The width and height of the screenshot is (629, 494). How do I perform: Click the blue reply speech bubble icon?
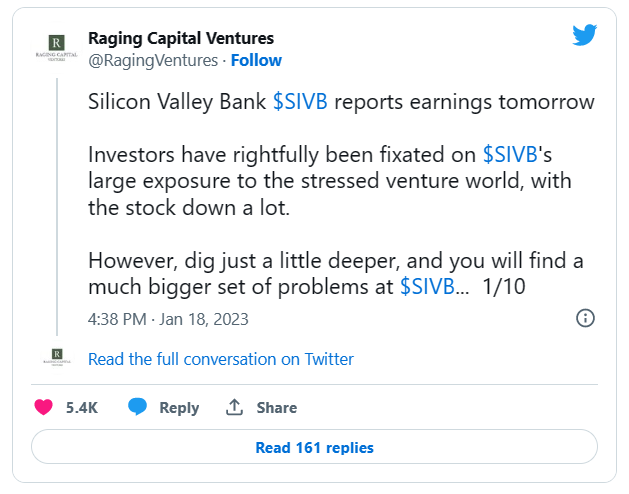(x=137, y=407)
